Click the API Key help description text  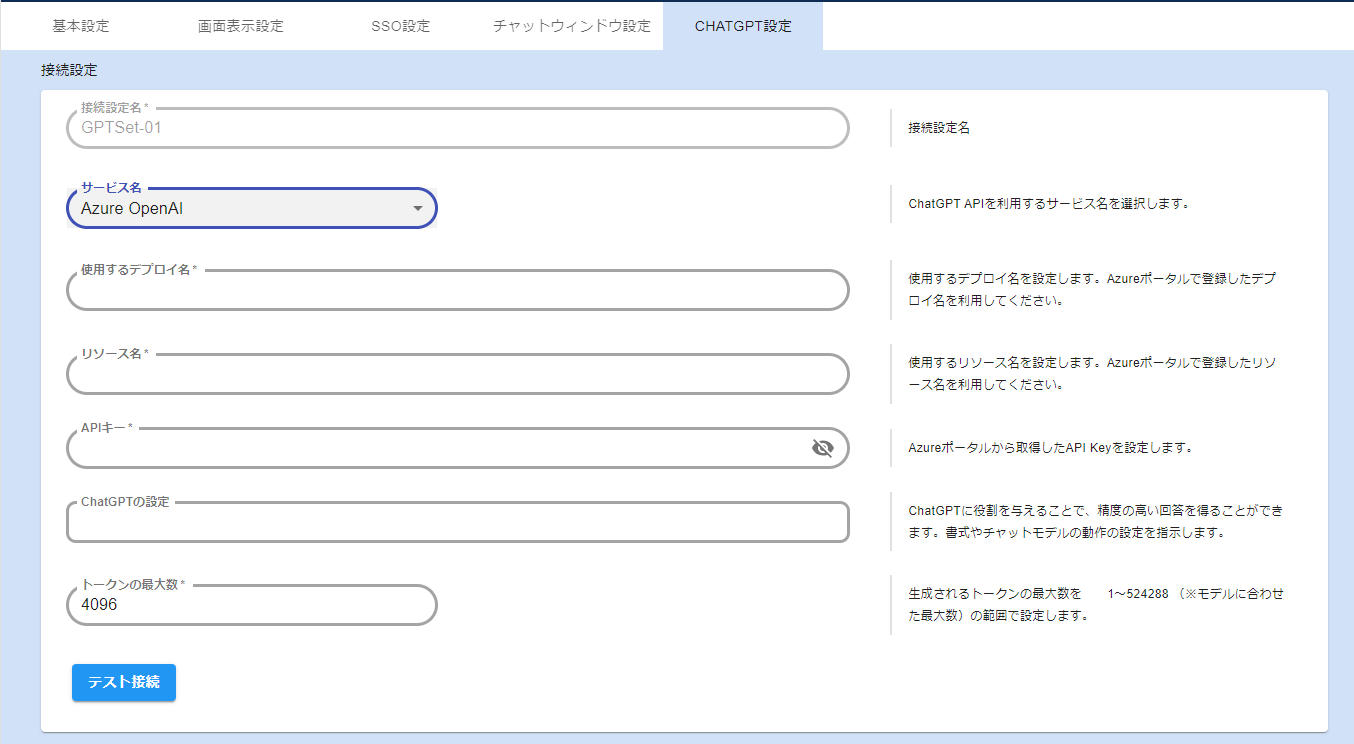pyautogui.click(x=1050, y=448)
